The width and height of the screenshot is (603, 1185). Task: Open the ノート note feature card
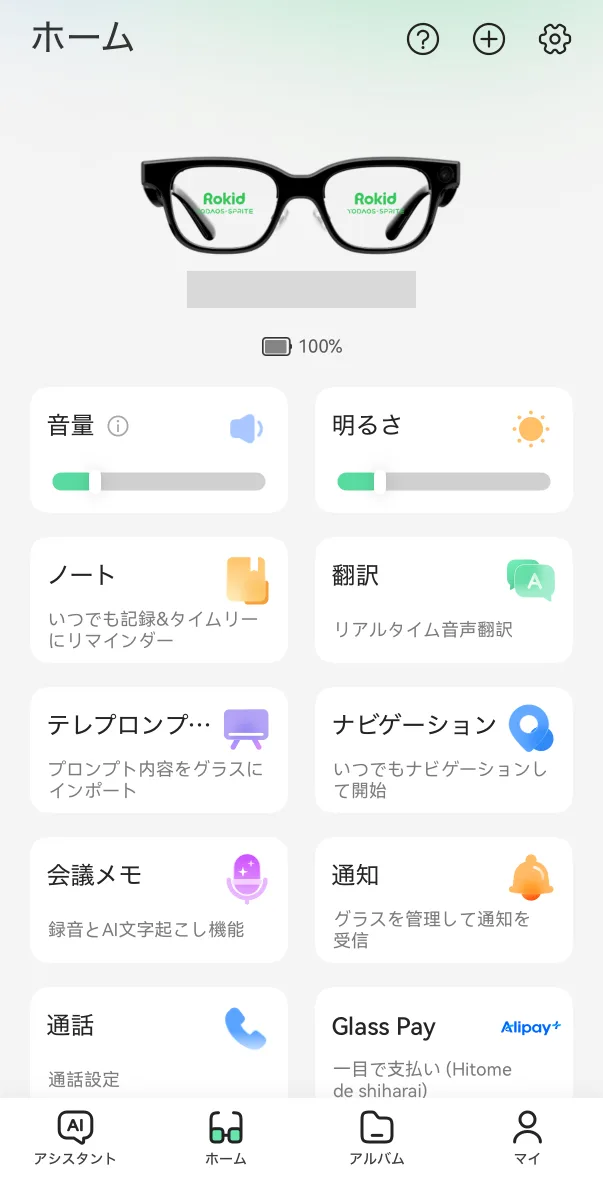[x=159, y=599]
